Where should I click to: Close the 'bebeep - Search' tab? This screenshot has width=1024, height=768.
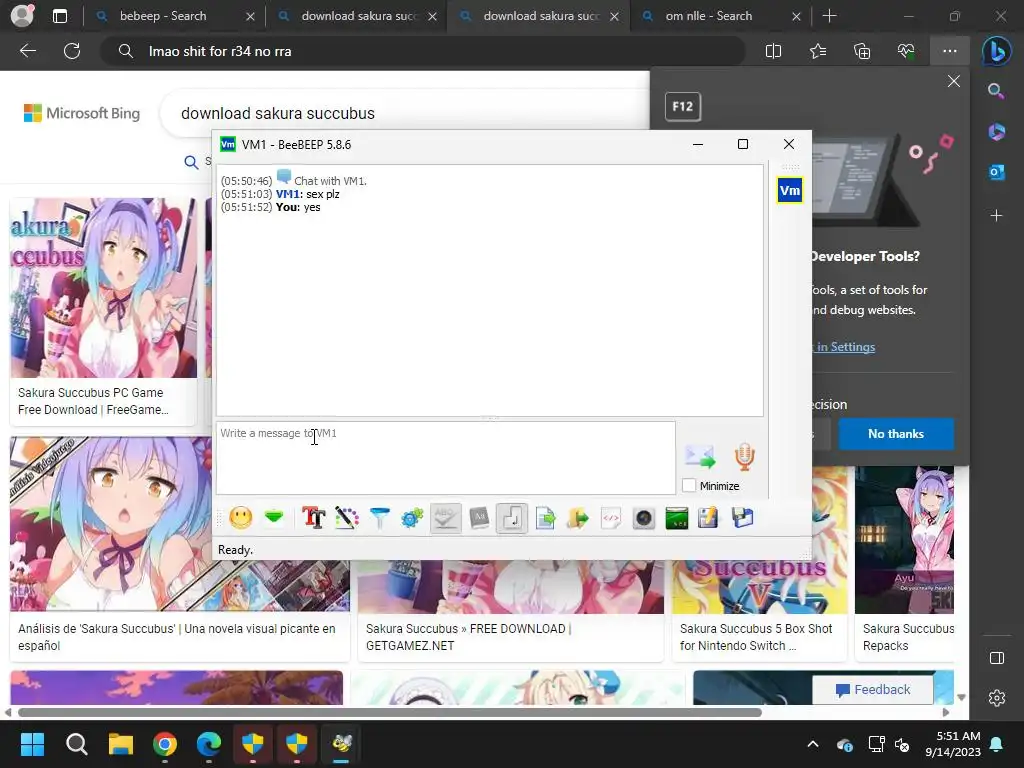point(250,16)
